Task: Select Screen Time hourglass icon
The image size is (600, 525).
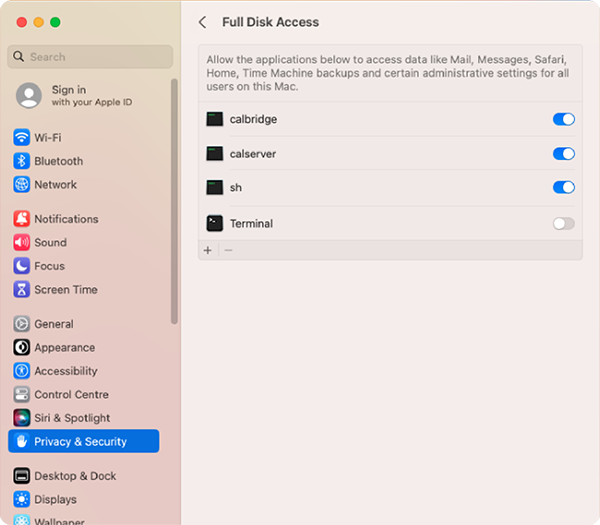Action: point(22,290)
